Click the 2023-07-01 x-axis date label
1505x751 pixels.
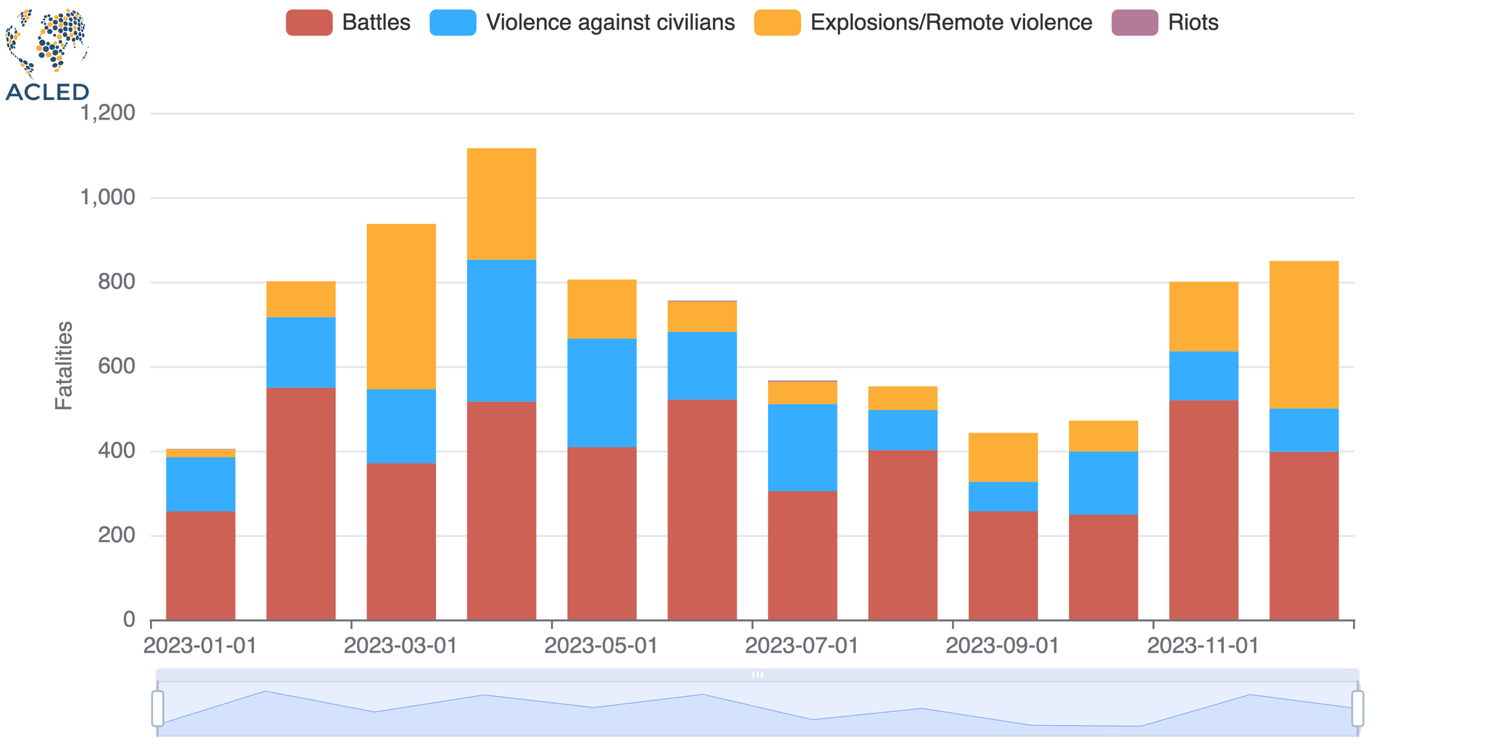pos(802,646)
